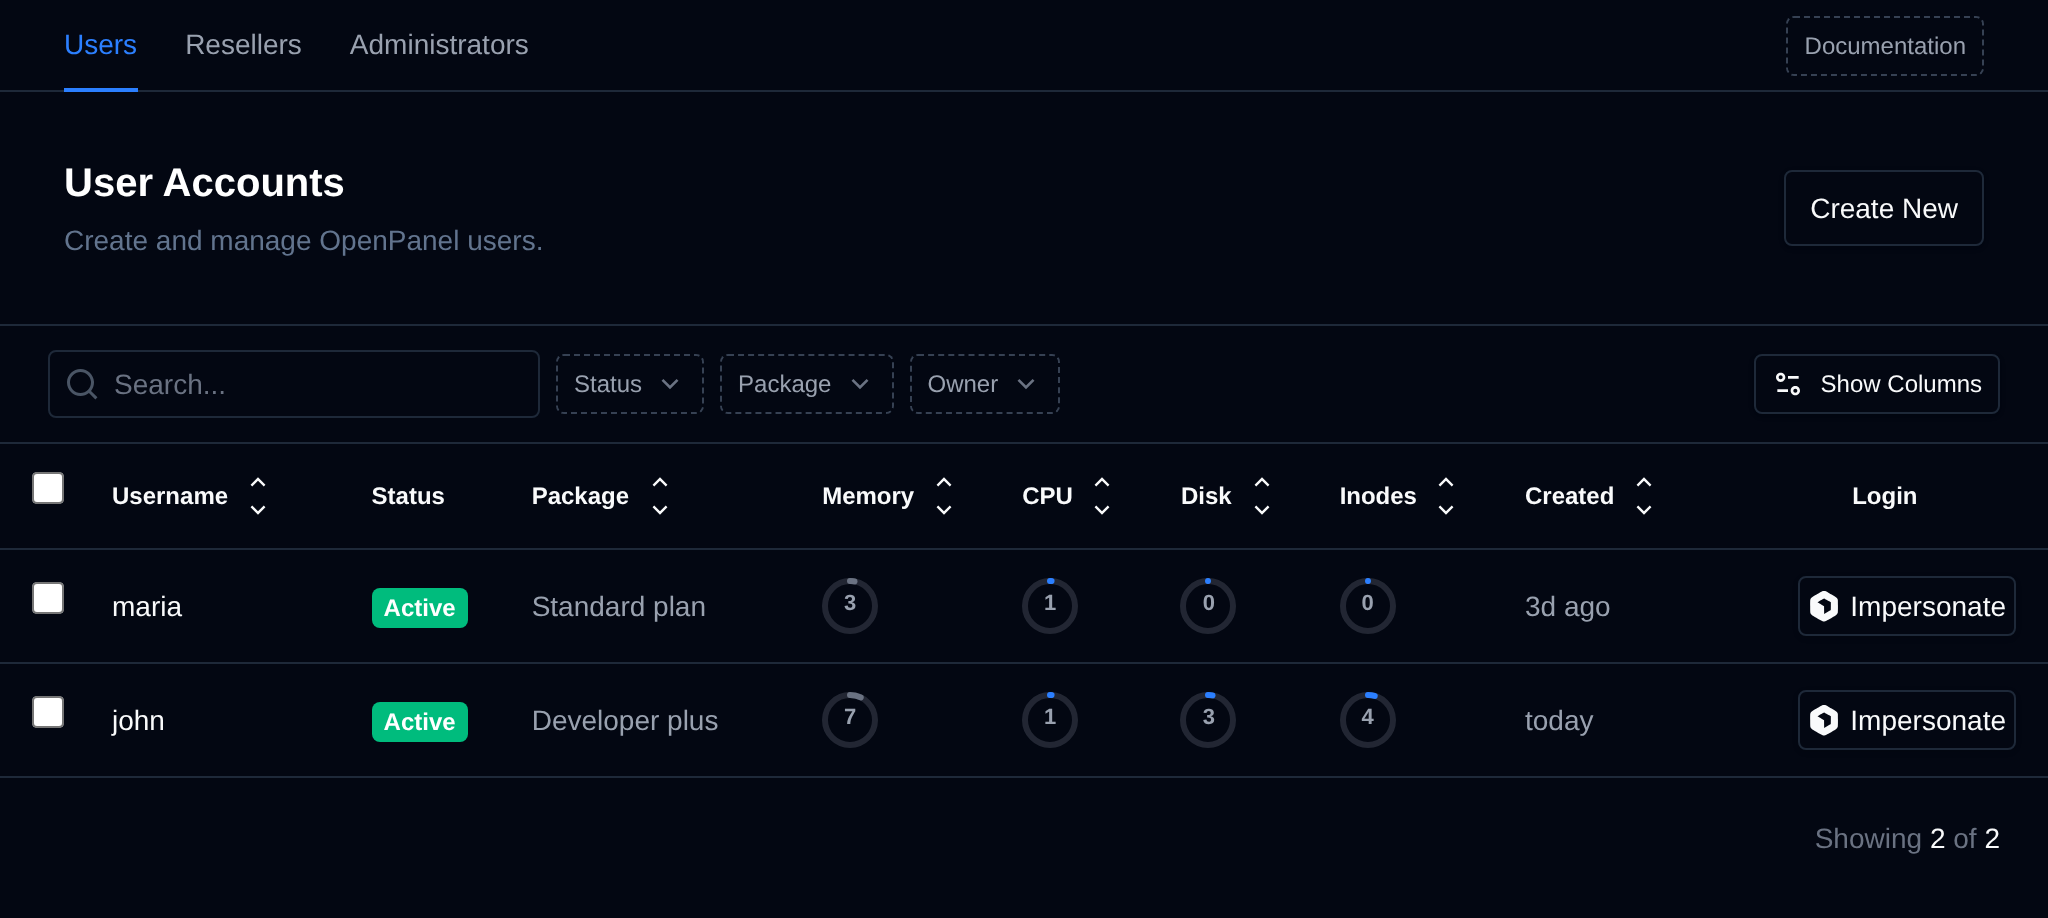This screenshot has width=2048, height=918.
Task: Sort by Created using arrows icon
Action: point(1644,496)
